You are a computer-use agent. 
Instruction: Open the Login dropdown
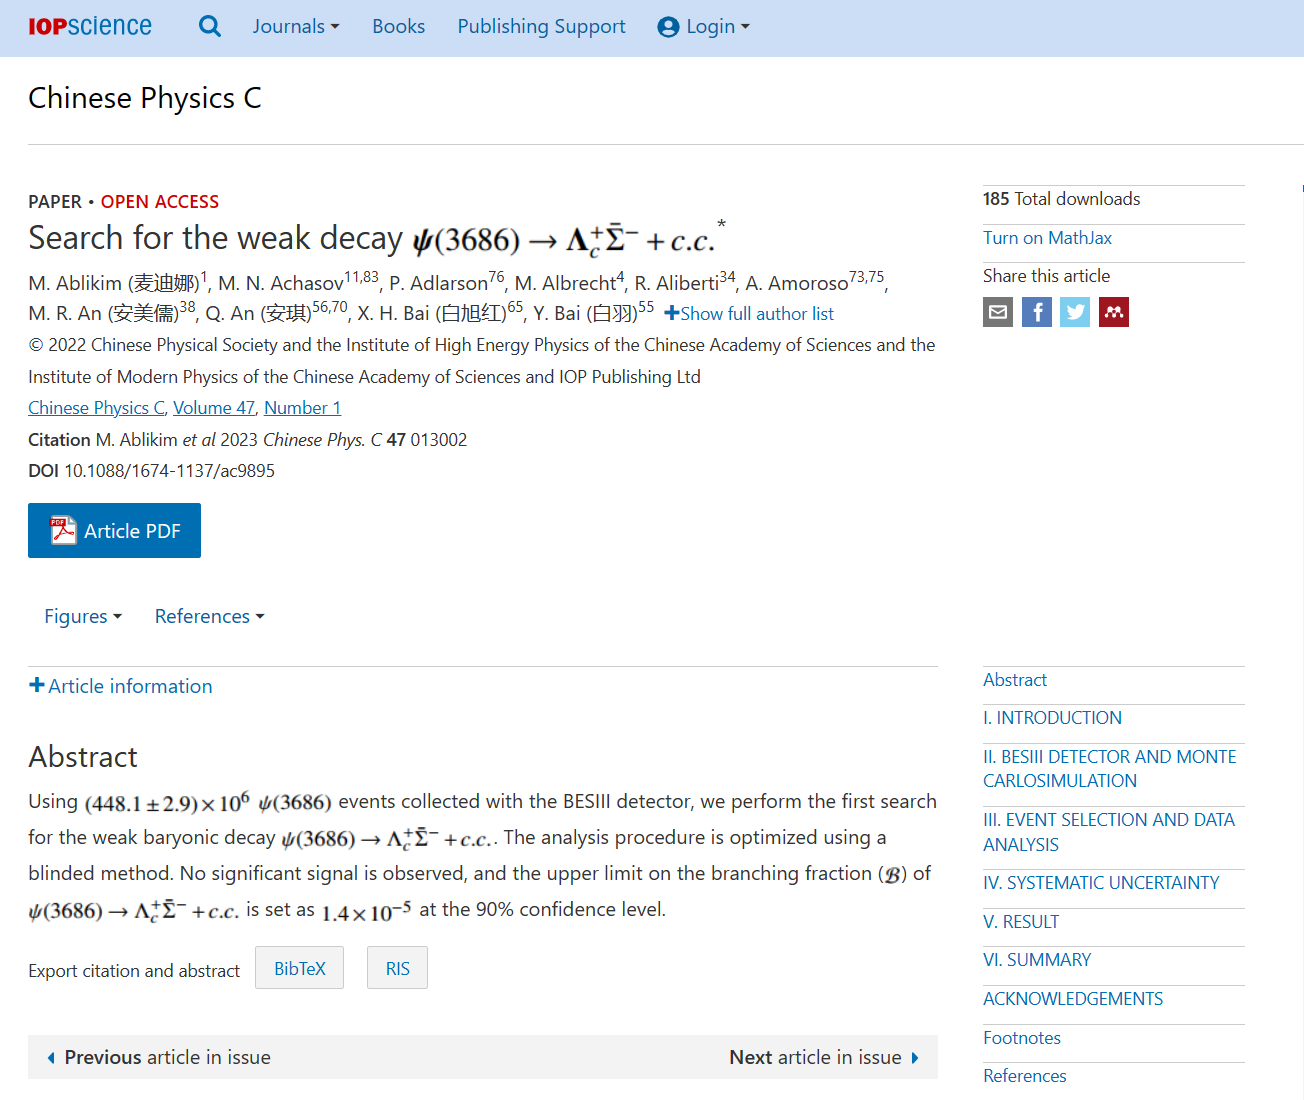pos(704,27)
